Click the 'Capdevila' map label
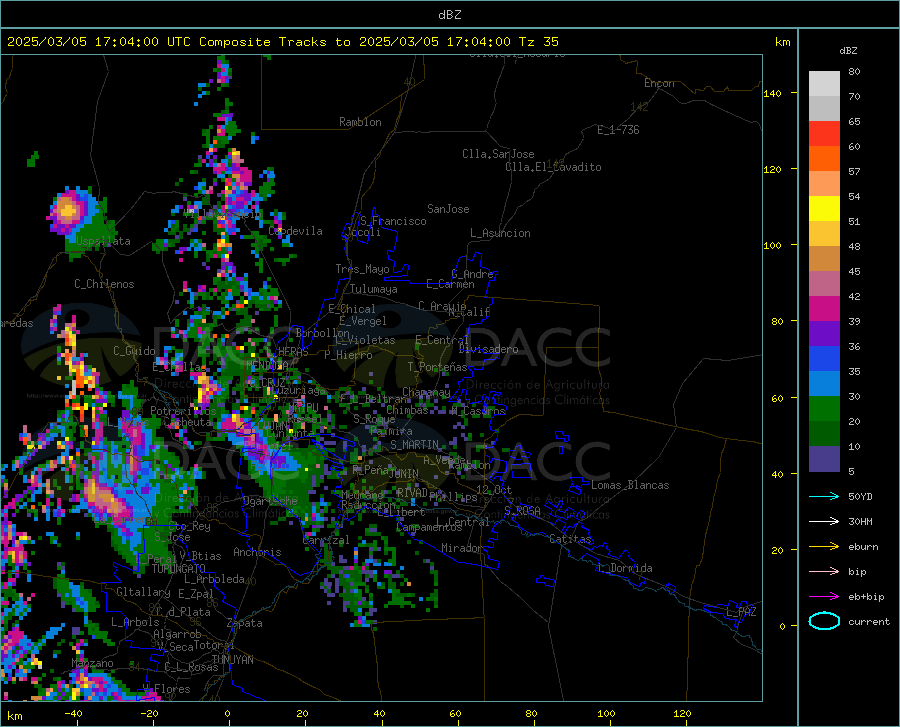Screen dimensions: 900x727 pos(295,231)
